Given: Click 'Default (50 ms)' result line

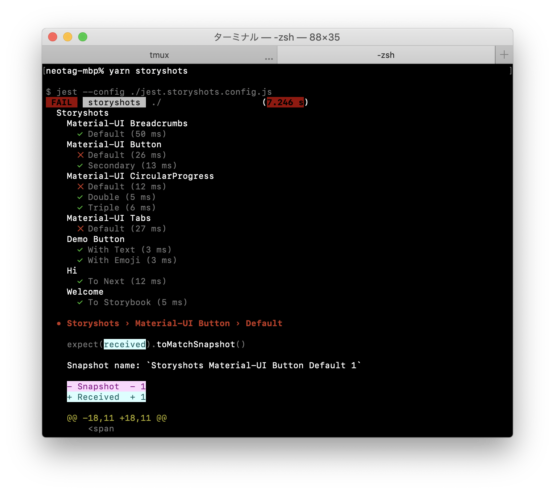Looking at the screenshot, I should coord(127,134).
